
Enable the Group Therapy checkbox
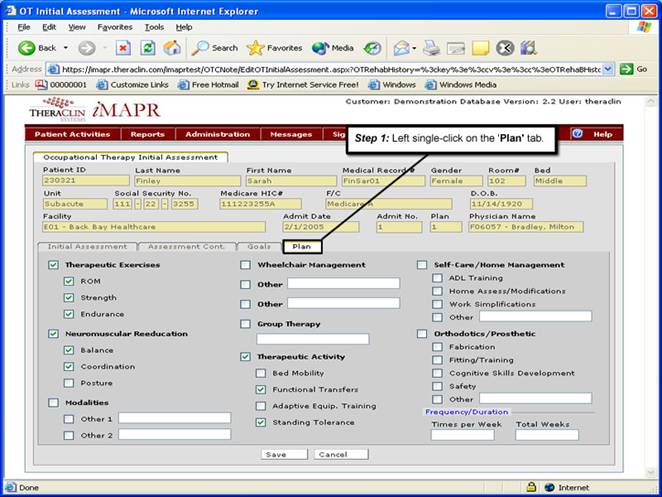[246, 324]
